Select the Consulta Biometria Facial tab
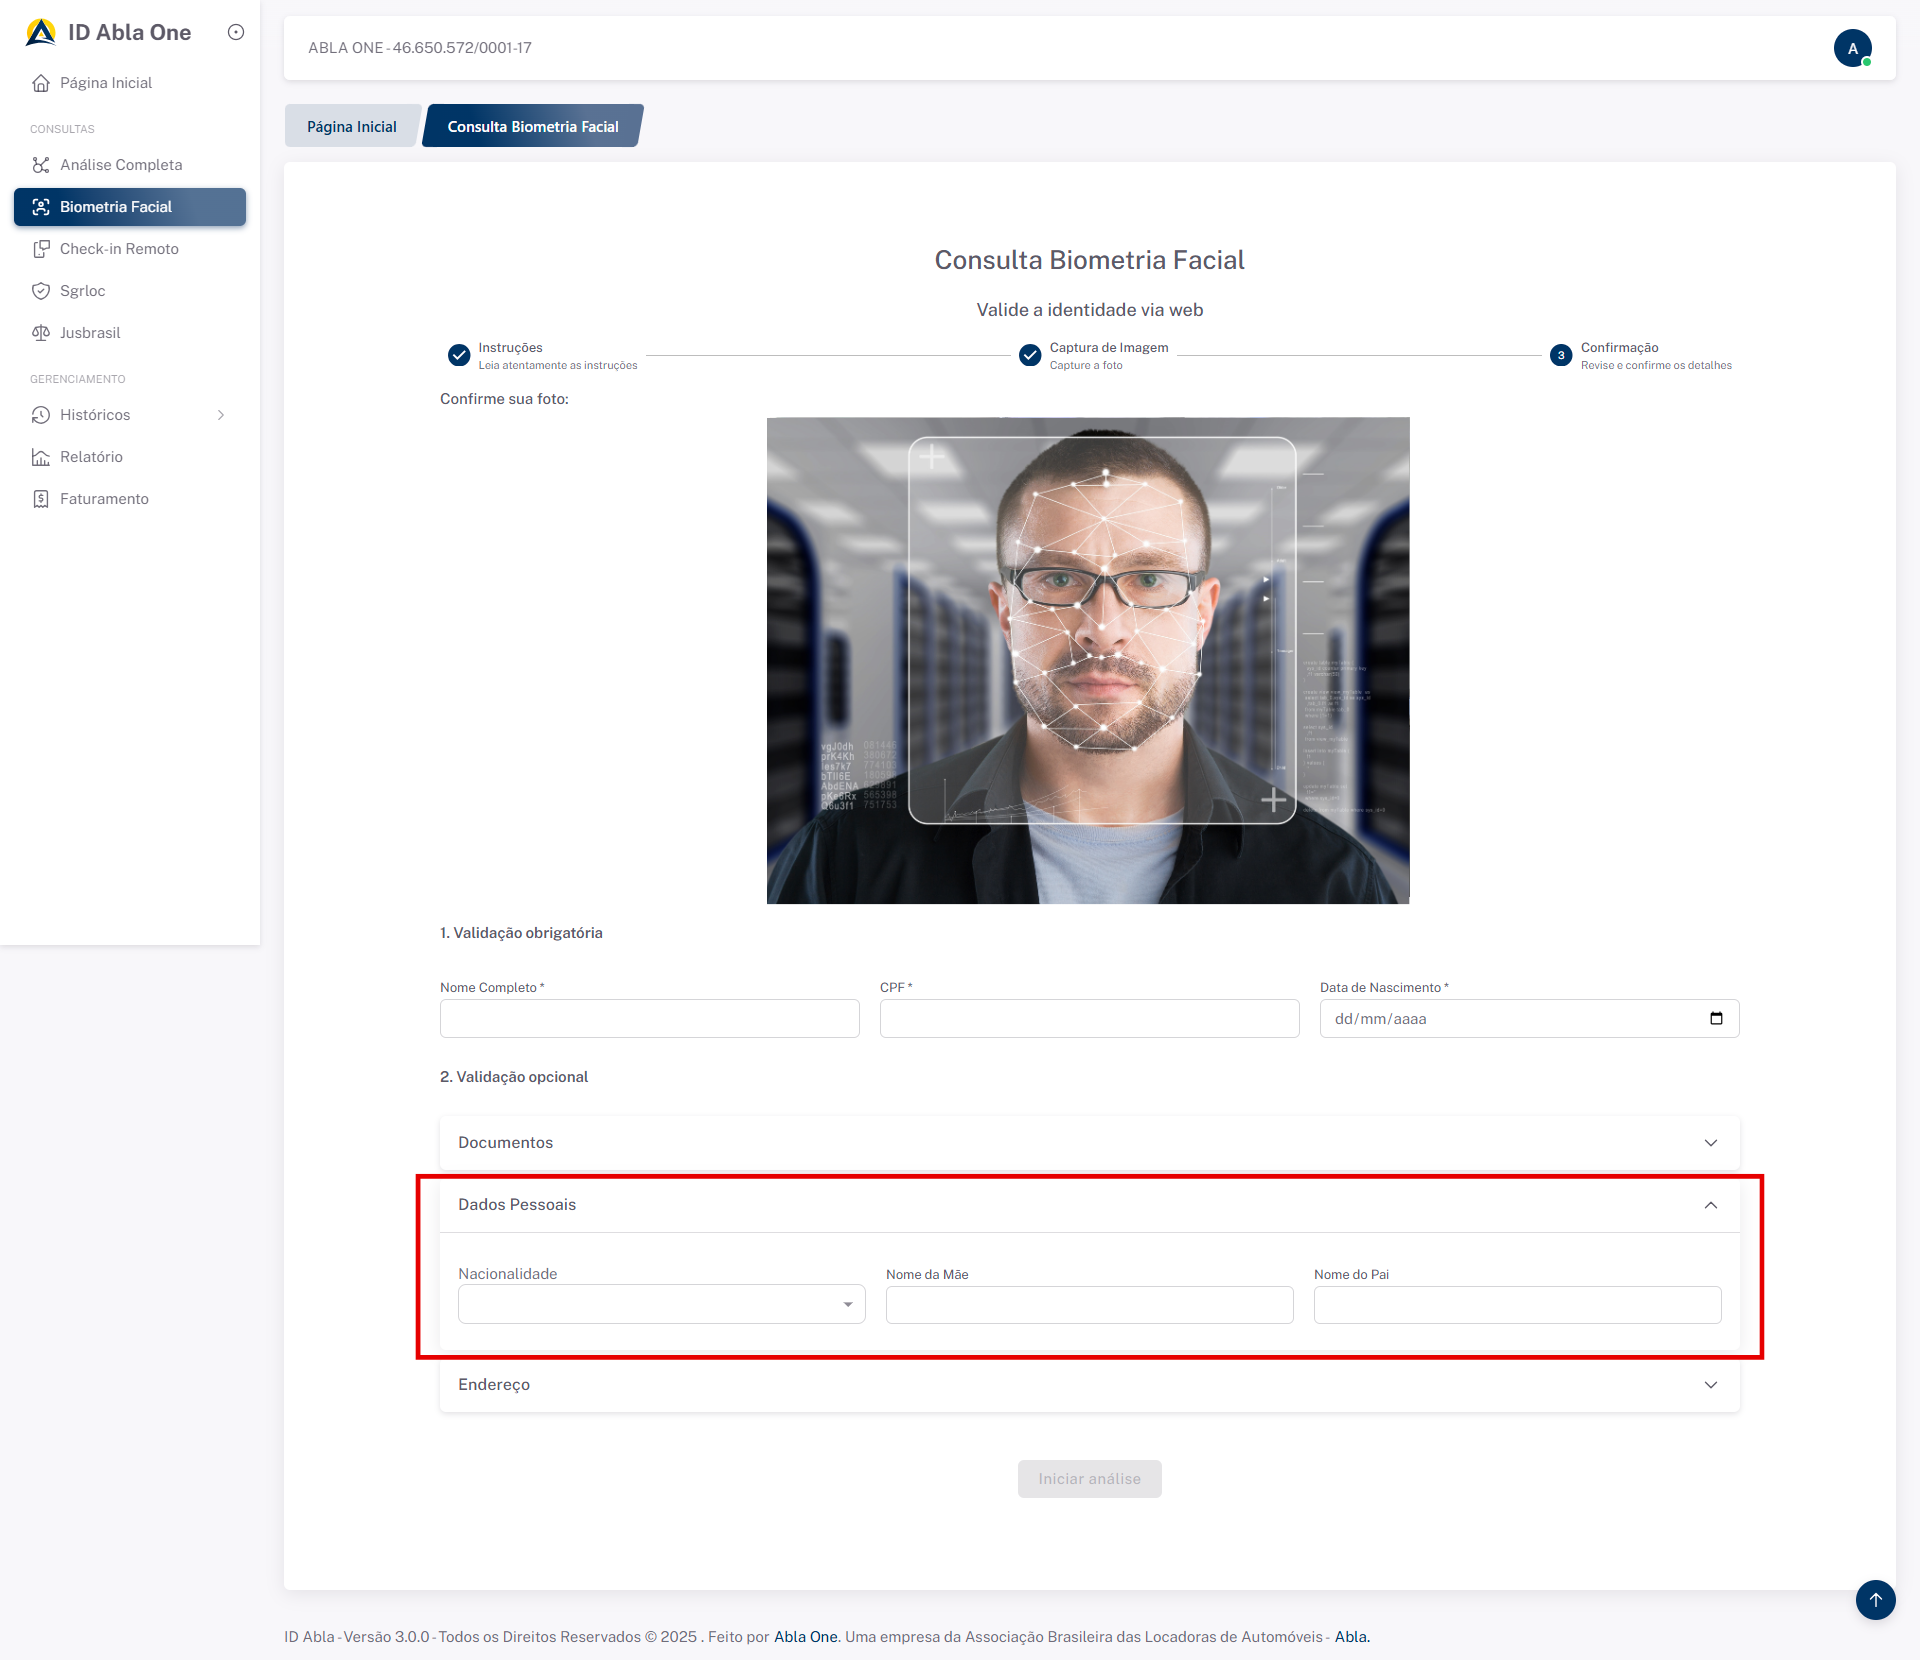This screenshot has height=1660, width=1920. click(532, 127)
